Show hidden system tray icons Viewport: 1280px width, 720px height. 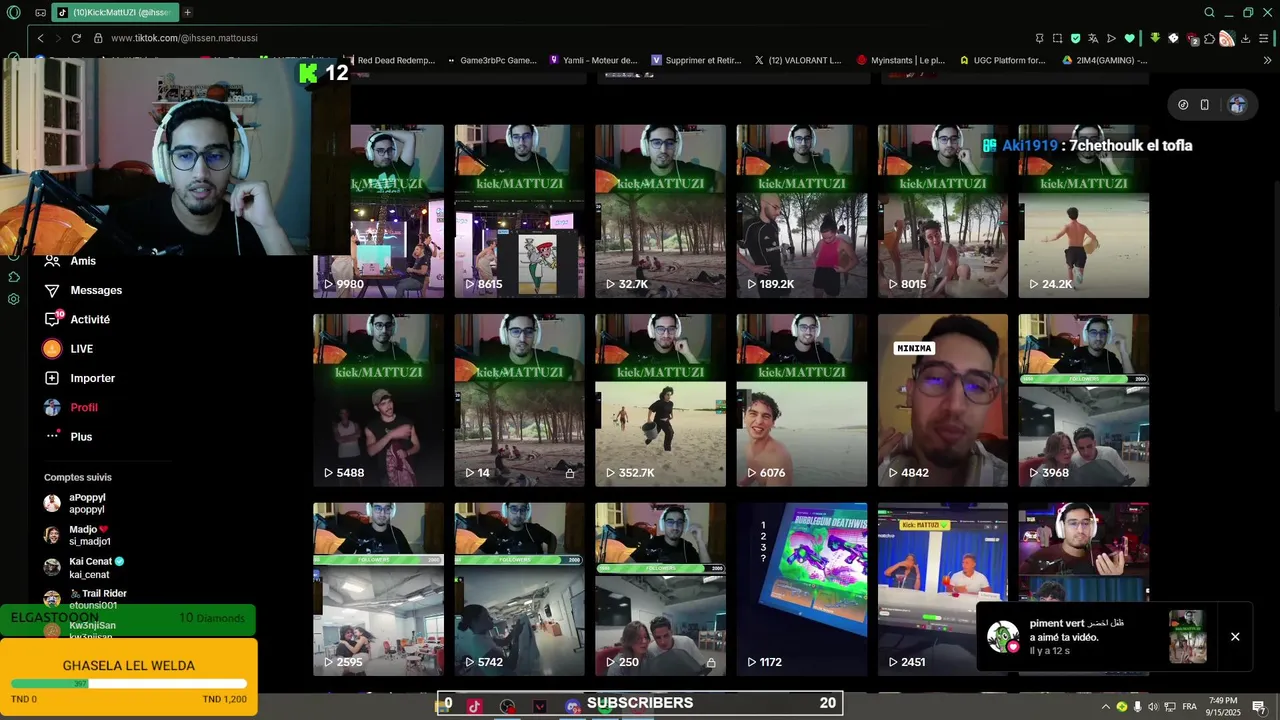coord(1106,706)
